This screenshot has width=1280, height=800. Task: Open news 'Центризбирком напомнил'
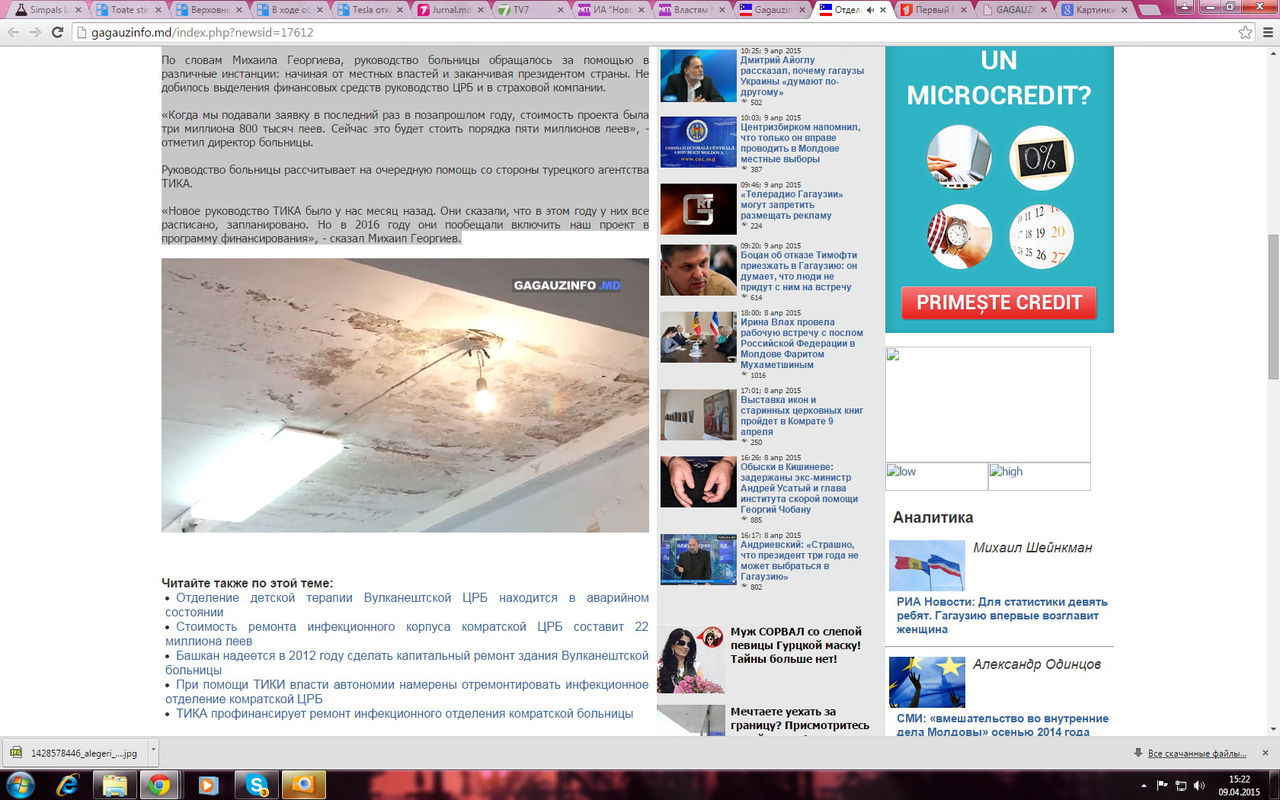[800, 143]
